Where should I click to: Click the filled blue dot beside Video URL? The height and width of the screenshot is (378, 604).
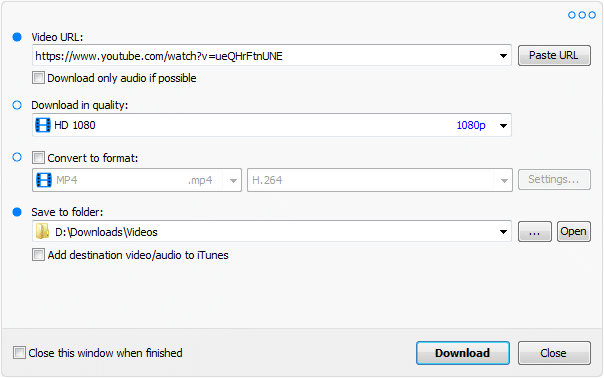[17, 37]
